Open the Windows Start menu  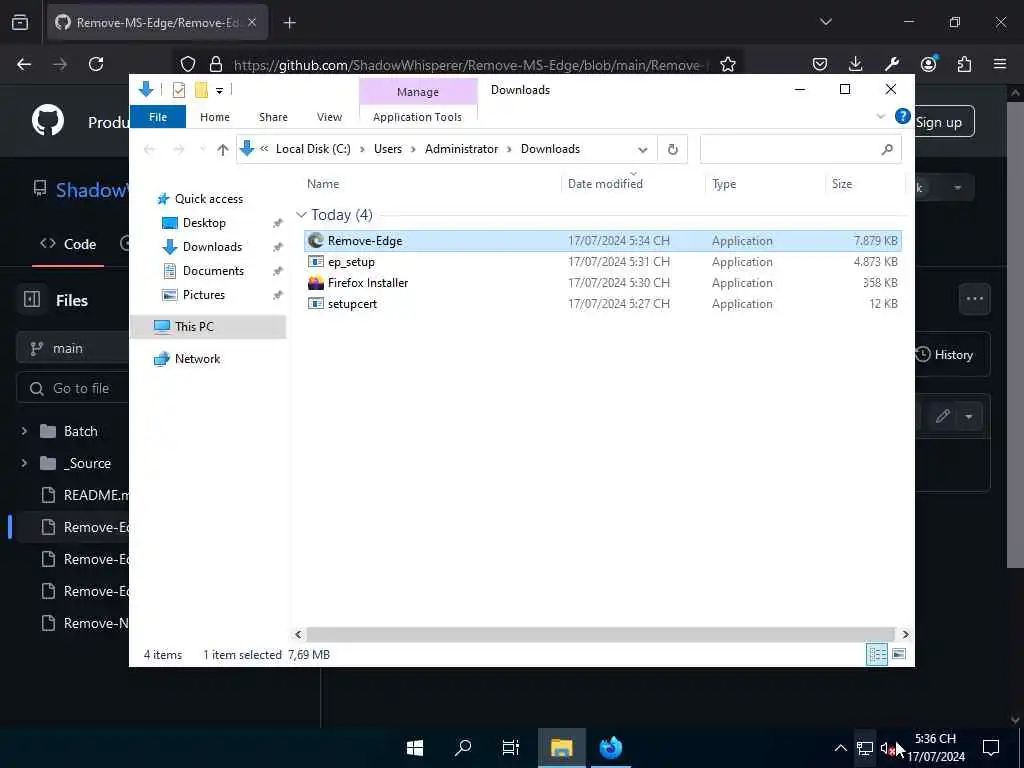tap(415, 748)
